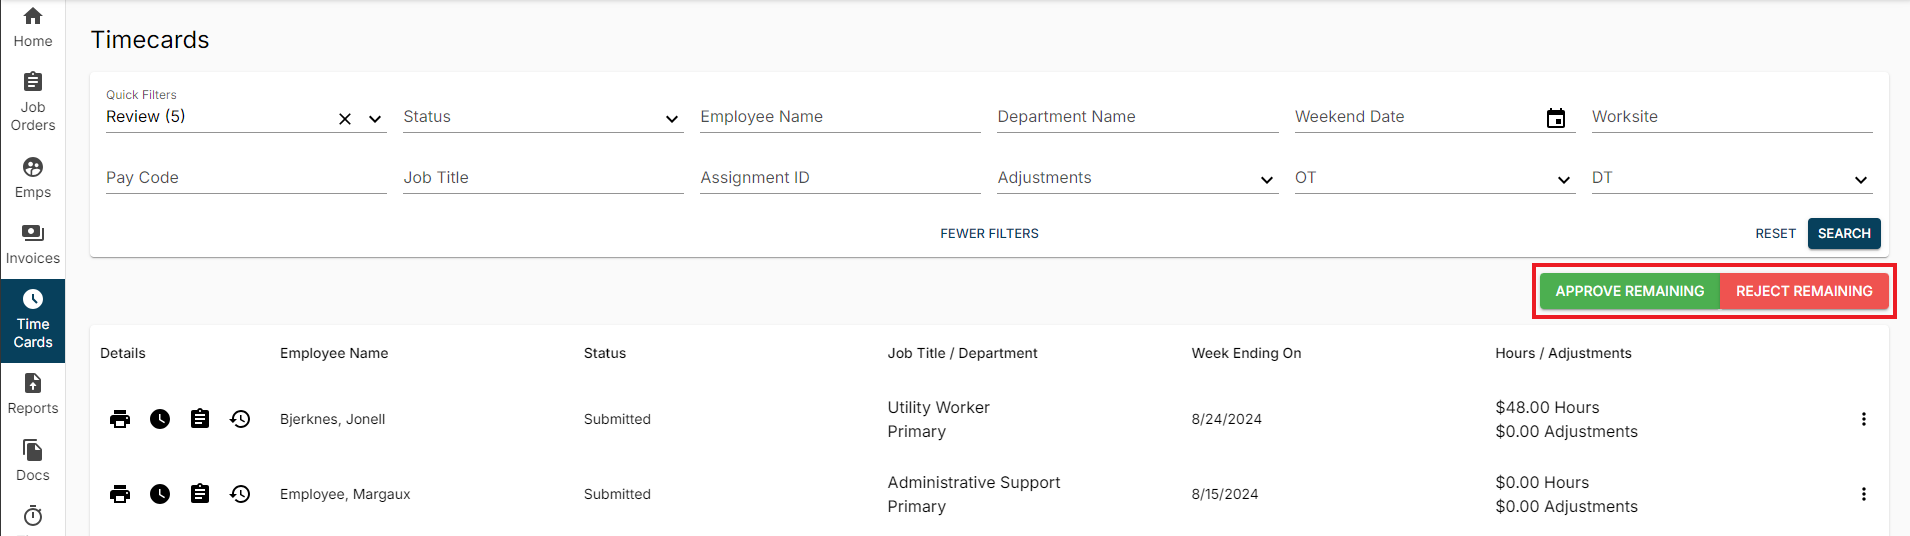Open calendar picker in Weekend Date field

click(x=1556, y=118)
